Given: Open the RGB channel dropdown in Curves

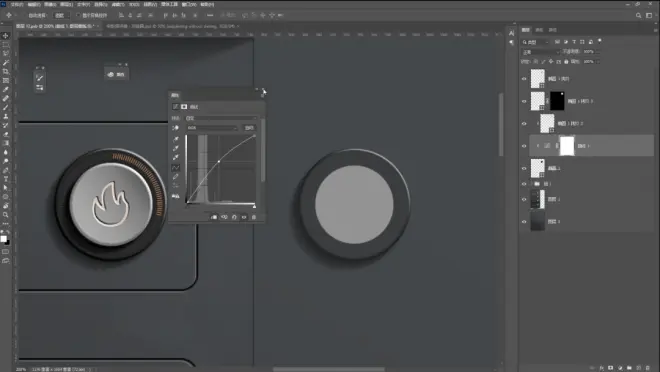Looking at the screenshot, I should 212,128.
